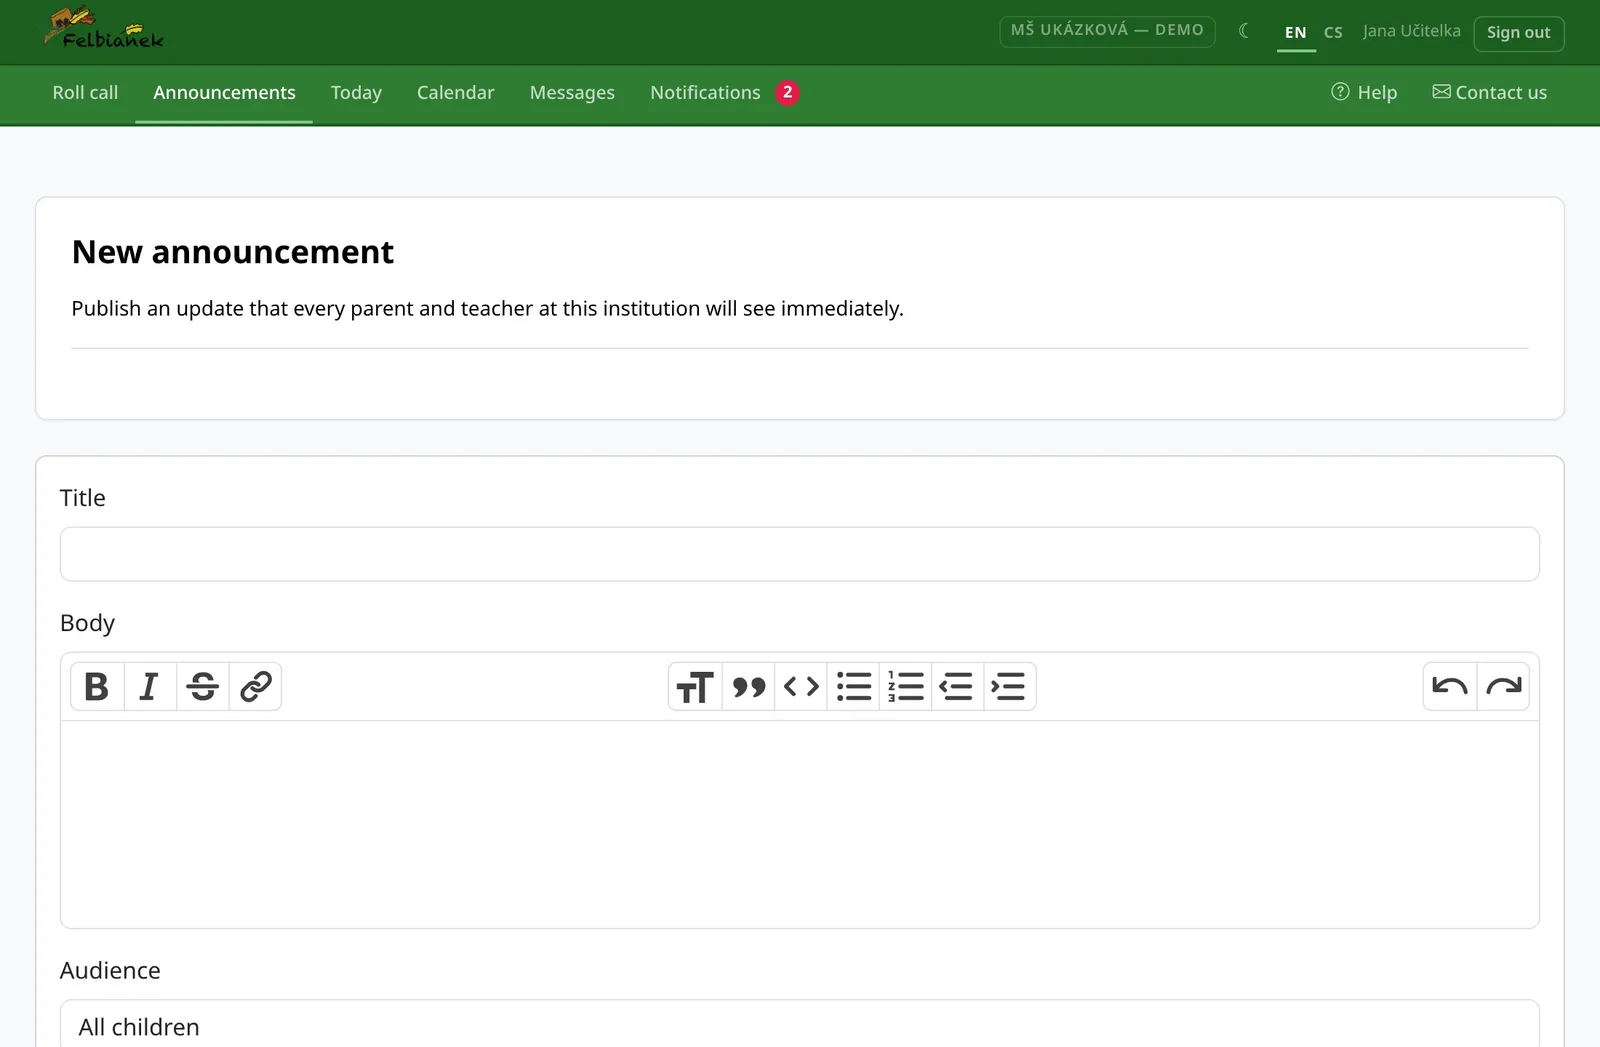Image resolution: width=1600 pixels, height=1047 pixels.
Task: Redo the last editor change
Action: [x=1503, y=687]
